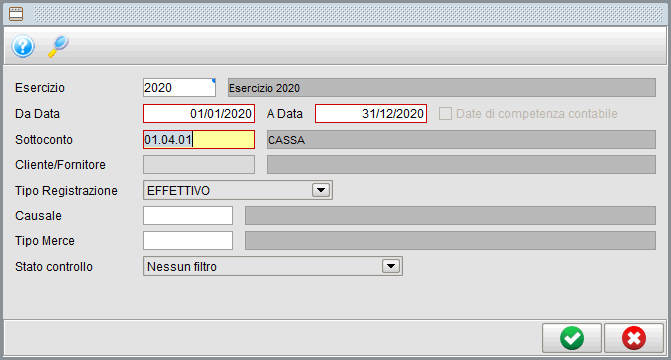The width and height of the screenshot is (671, 360).
Task: Click the dotted window title bar
Action: point(348,14)
